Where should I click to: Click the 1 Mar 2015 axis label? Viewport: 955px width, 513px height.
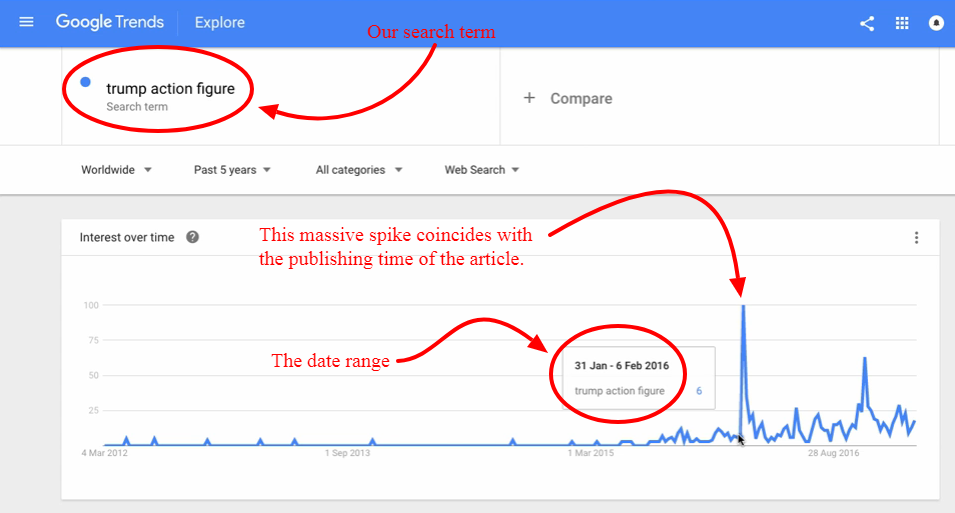[591, 453]
